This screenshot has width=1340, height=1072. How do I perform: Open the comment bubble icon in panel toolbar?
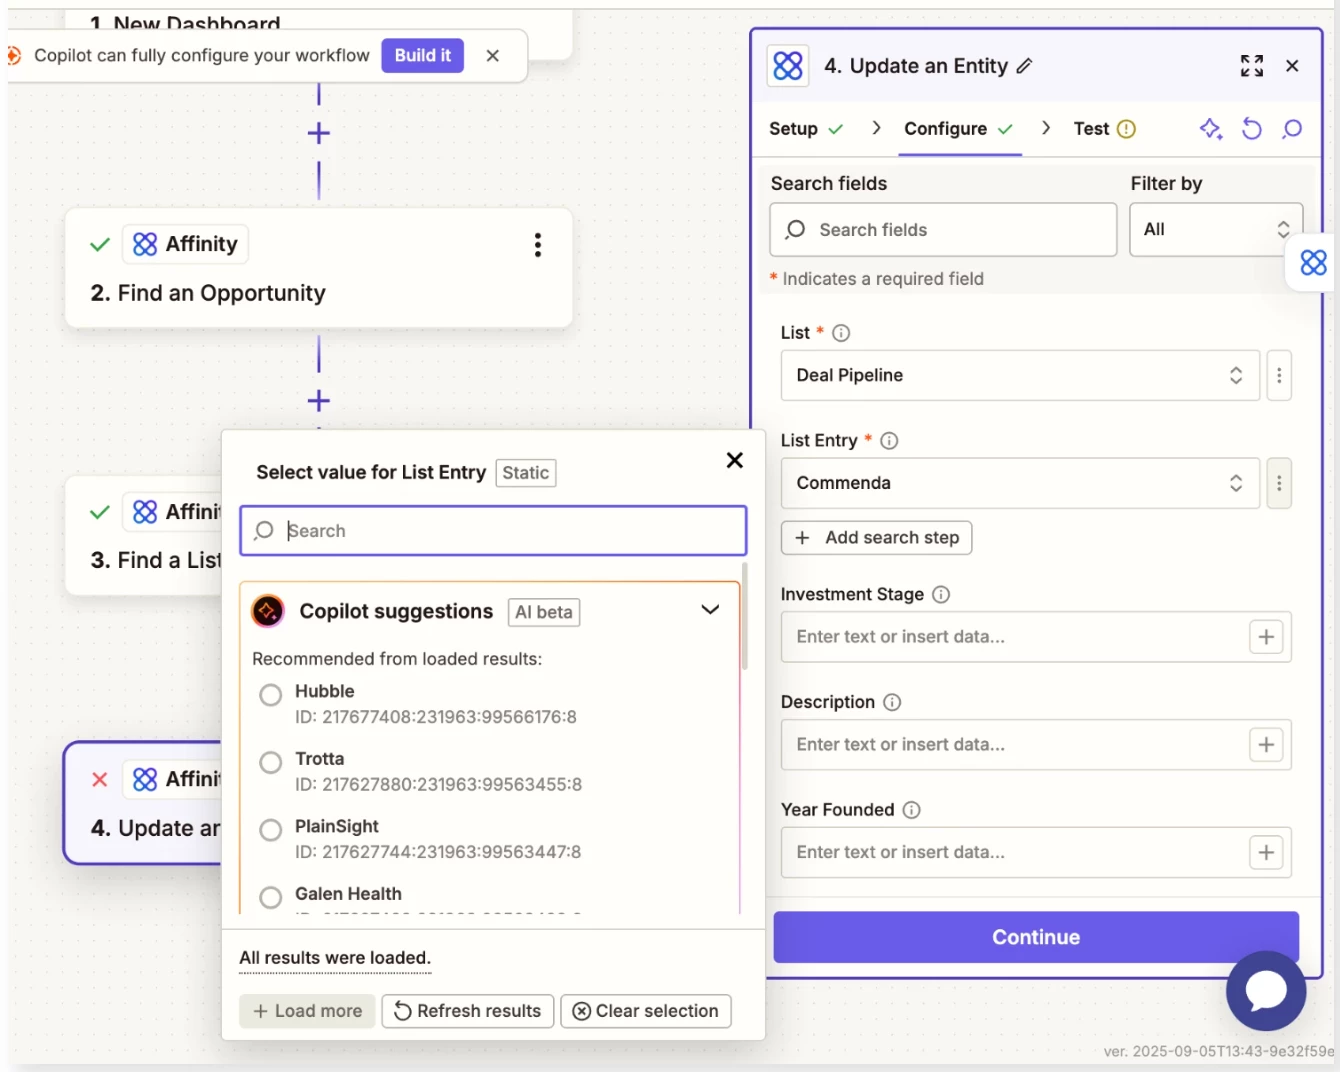pos(1292,129)
